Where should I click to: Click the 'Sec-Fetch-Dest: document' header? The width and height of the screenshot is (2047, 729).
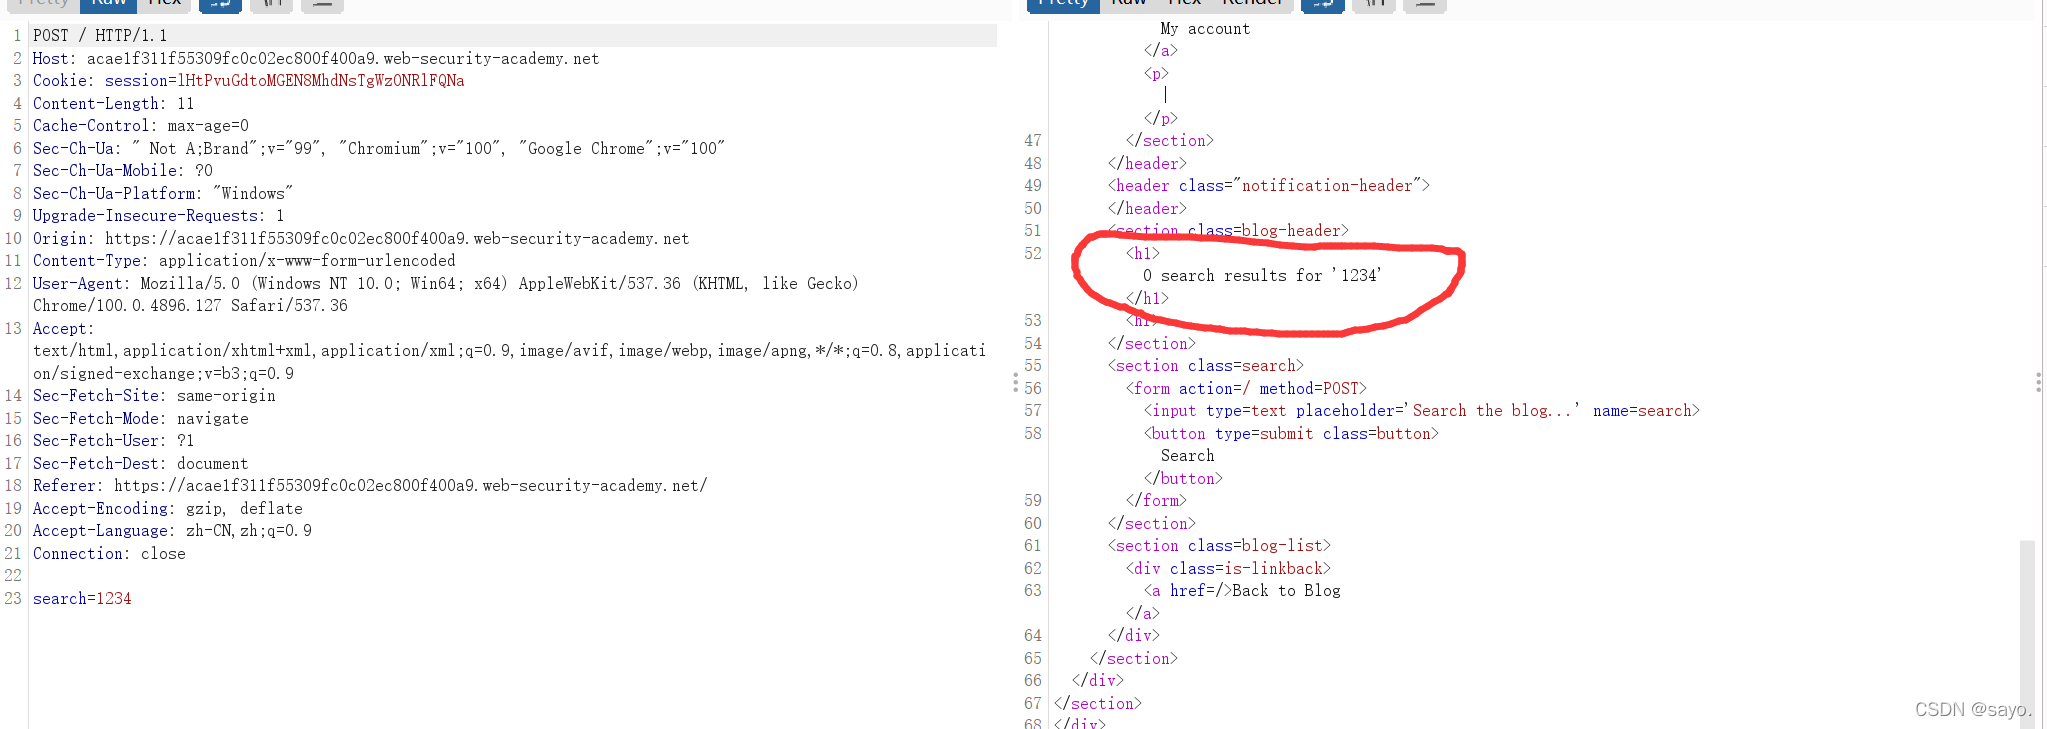(141, 464)
